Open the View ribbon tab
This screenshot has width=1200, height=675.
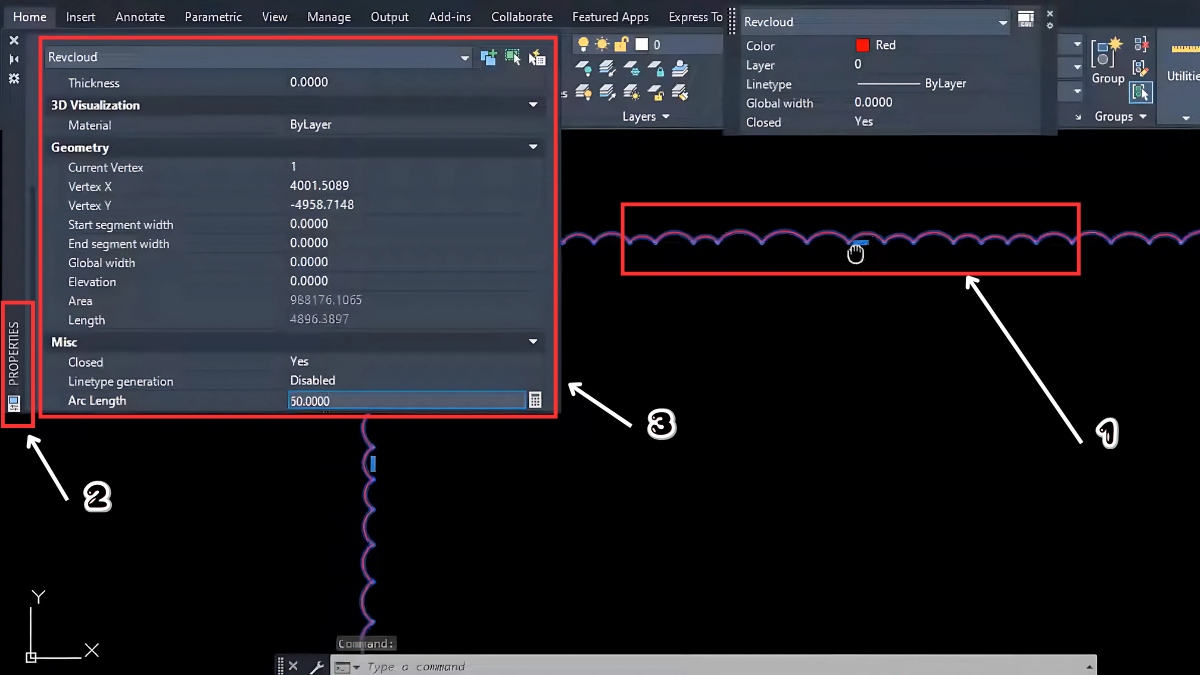tap(274, 17)
